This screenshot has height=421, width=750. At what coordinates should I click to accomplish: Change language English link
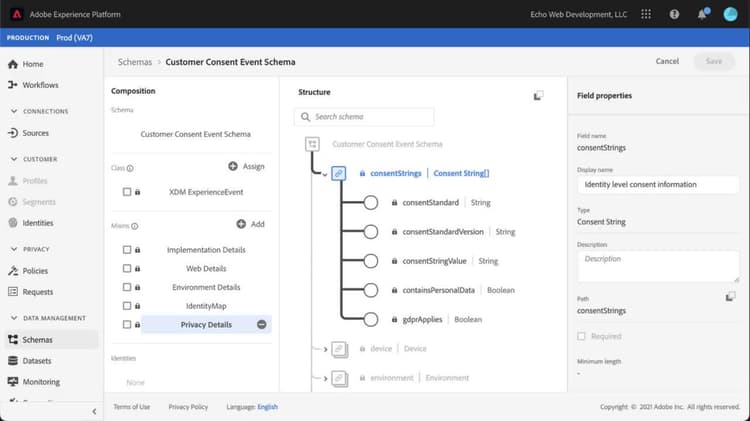click(x=267, y=407)
